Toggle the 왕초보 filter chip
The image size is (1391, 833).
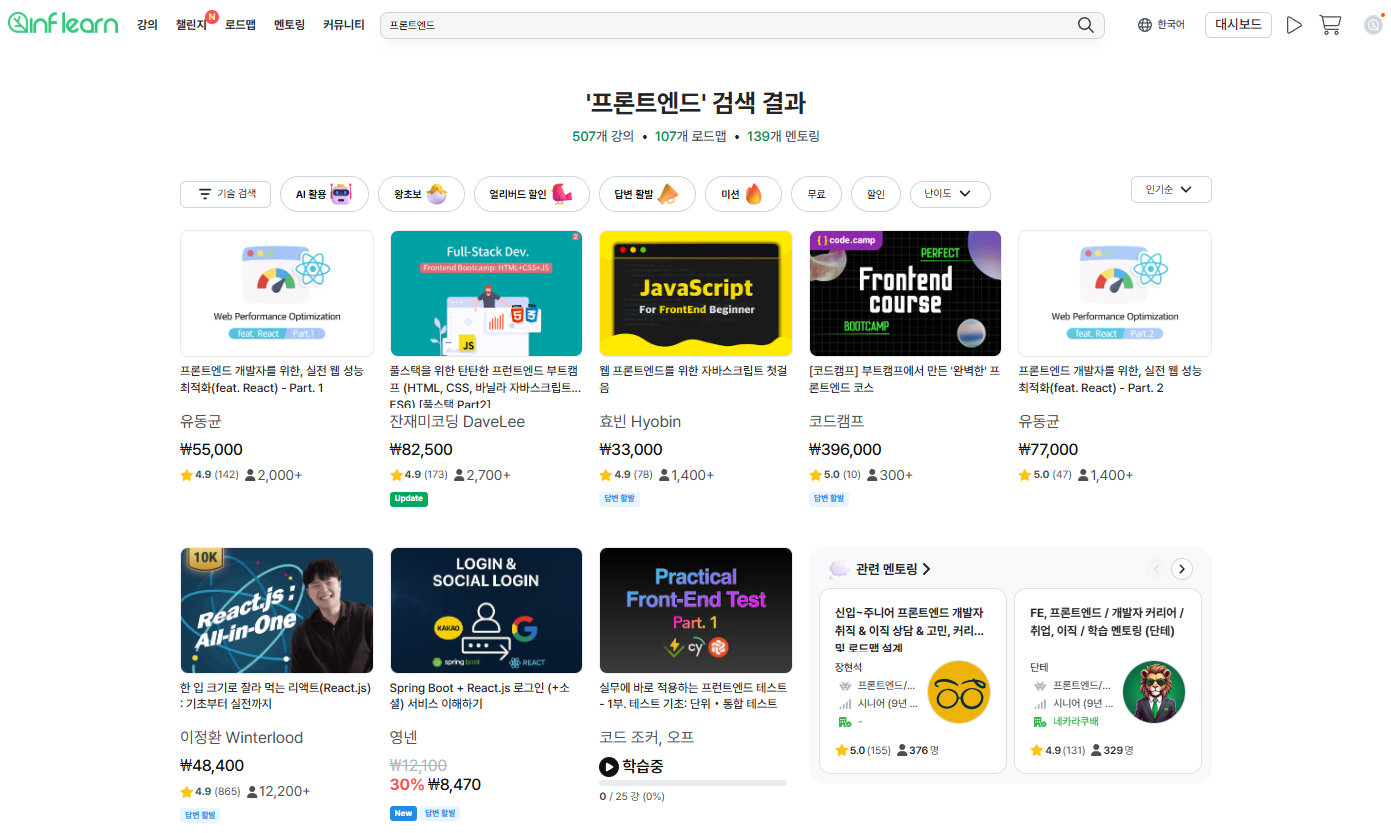pyautogui.click(x=421, y=194)
